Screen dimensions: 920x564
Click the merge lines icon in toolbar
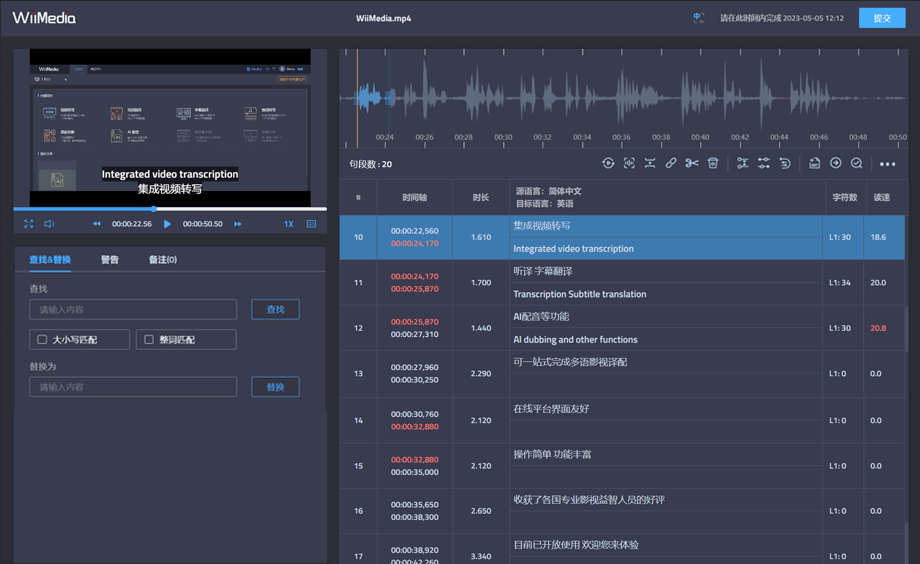650,163
